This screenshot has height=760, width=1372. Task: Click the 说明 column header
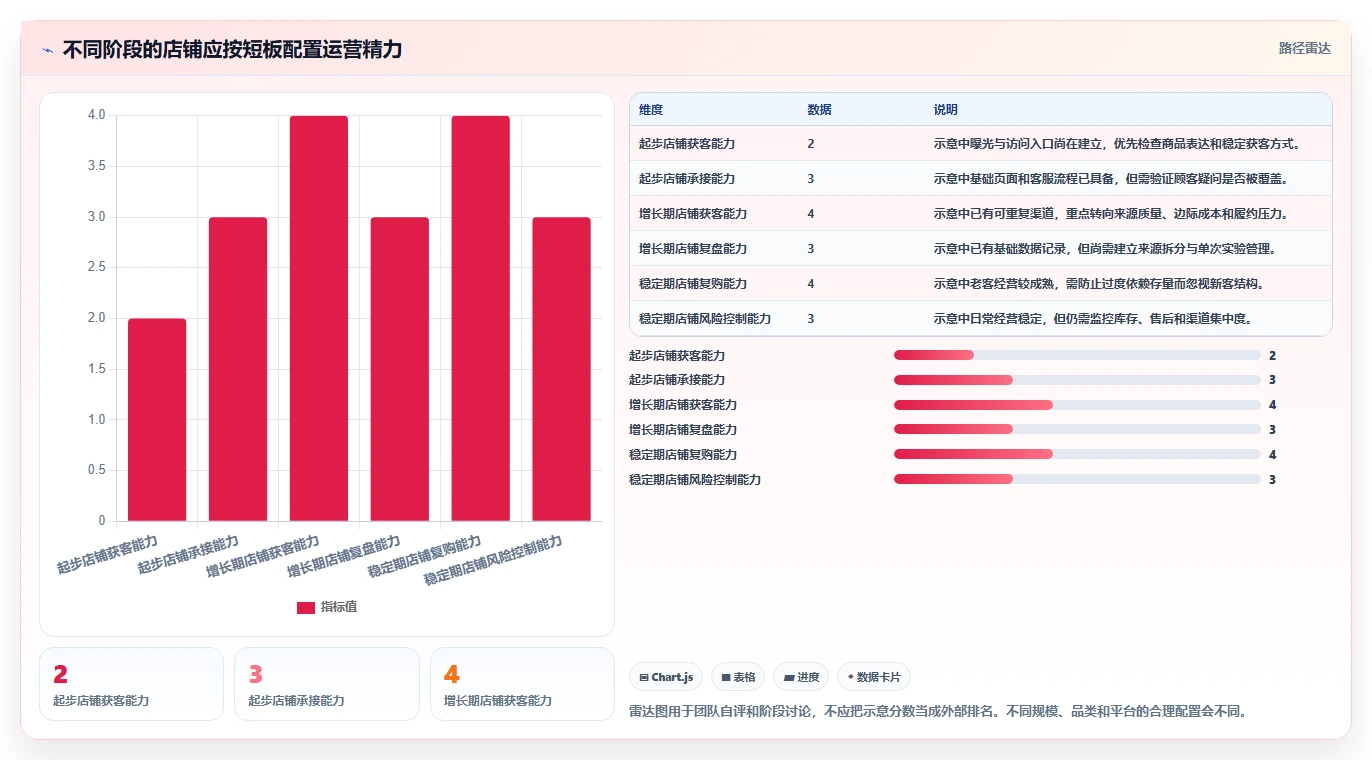click(946, 110)
